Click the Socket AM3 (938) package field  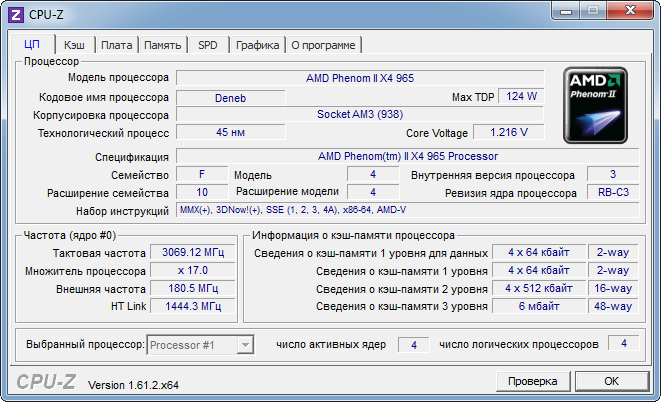tap(360, 115)
